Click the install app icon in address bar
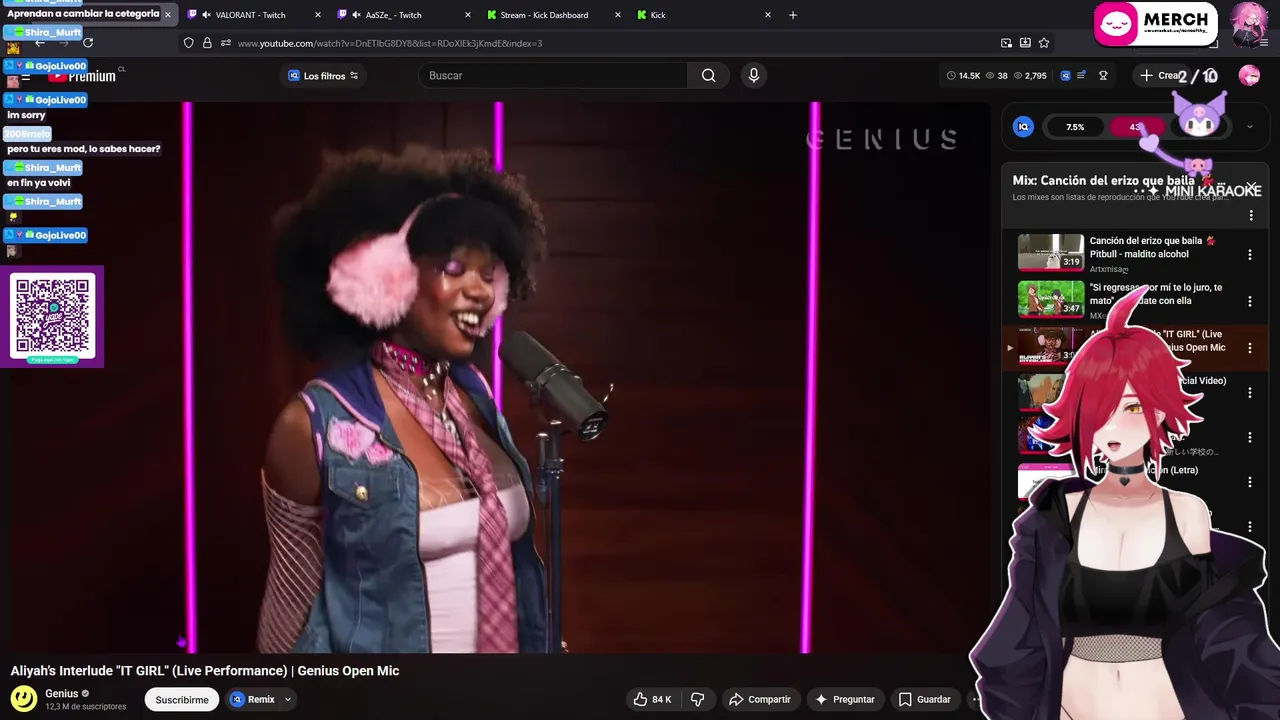Viewport: 1280px width, 720px height. (x=1025, y=43)
